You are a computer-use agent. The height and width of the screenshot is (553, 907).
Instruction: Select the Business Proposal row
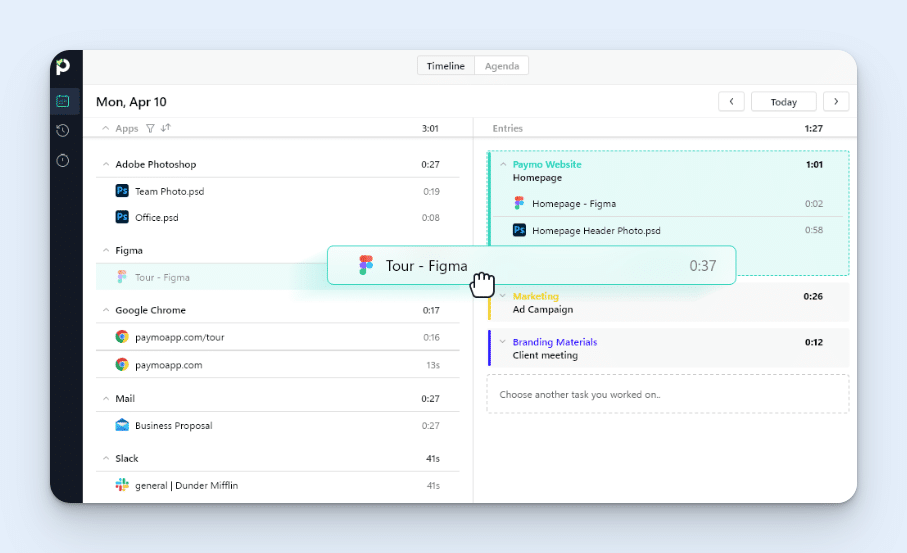coord(278,426)
